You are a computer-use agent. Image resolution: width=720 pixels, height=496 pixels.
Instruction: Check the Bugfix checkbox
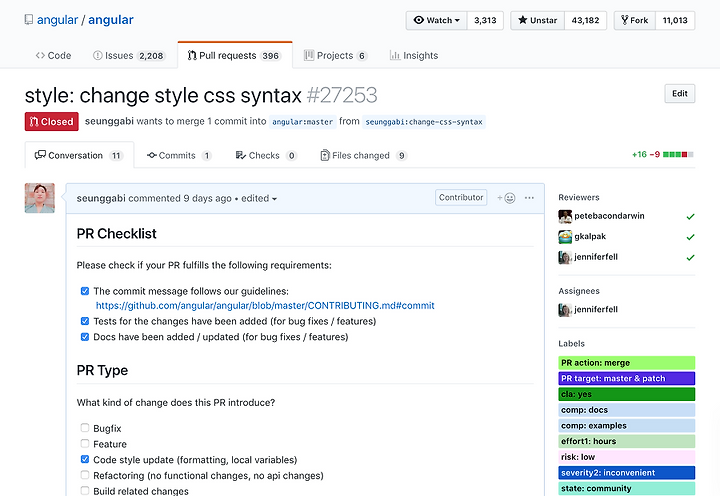point(85,428)
